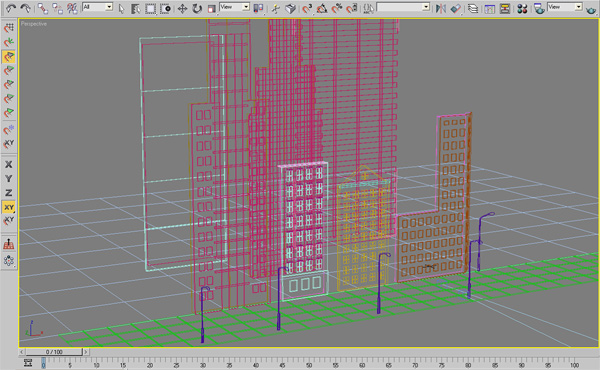600x370 pixels.
Task: Toggle Snap to Pivot icon
Action: tap(9, 42)
